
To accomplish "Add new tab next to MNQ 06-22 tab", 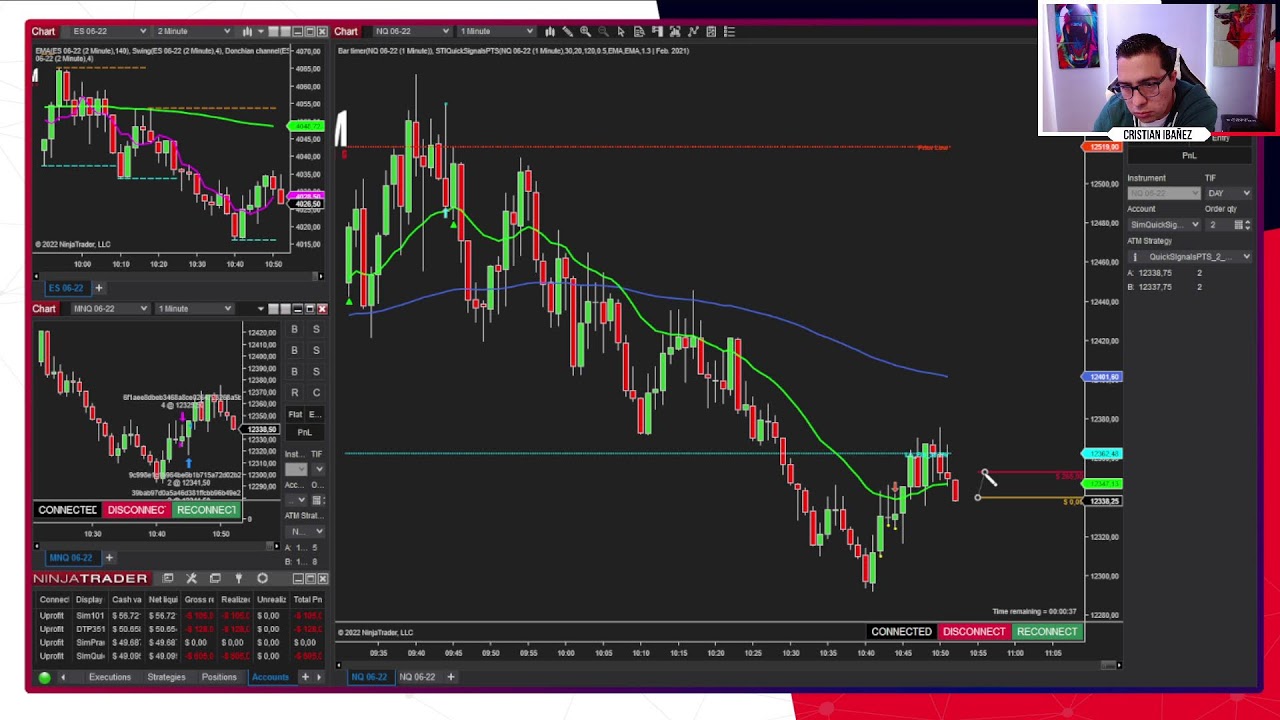I will click(109, 558).
